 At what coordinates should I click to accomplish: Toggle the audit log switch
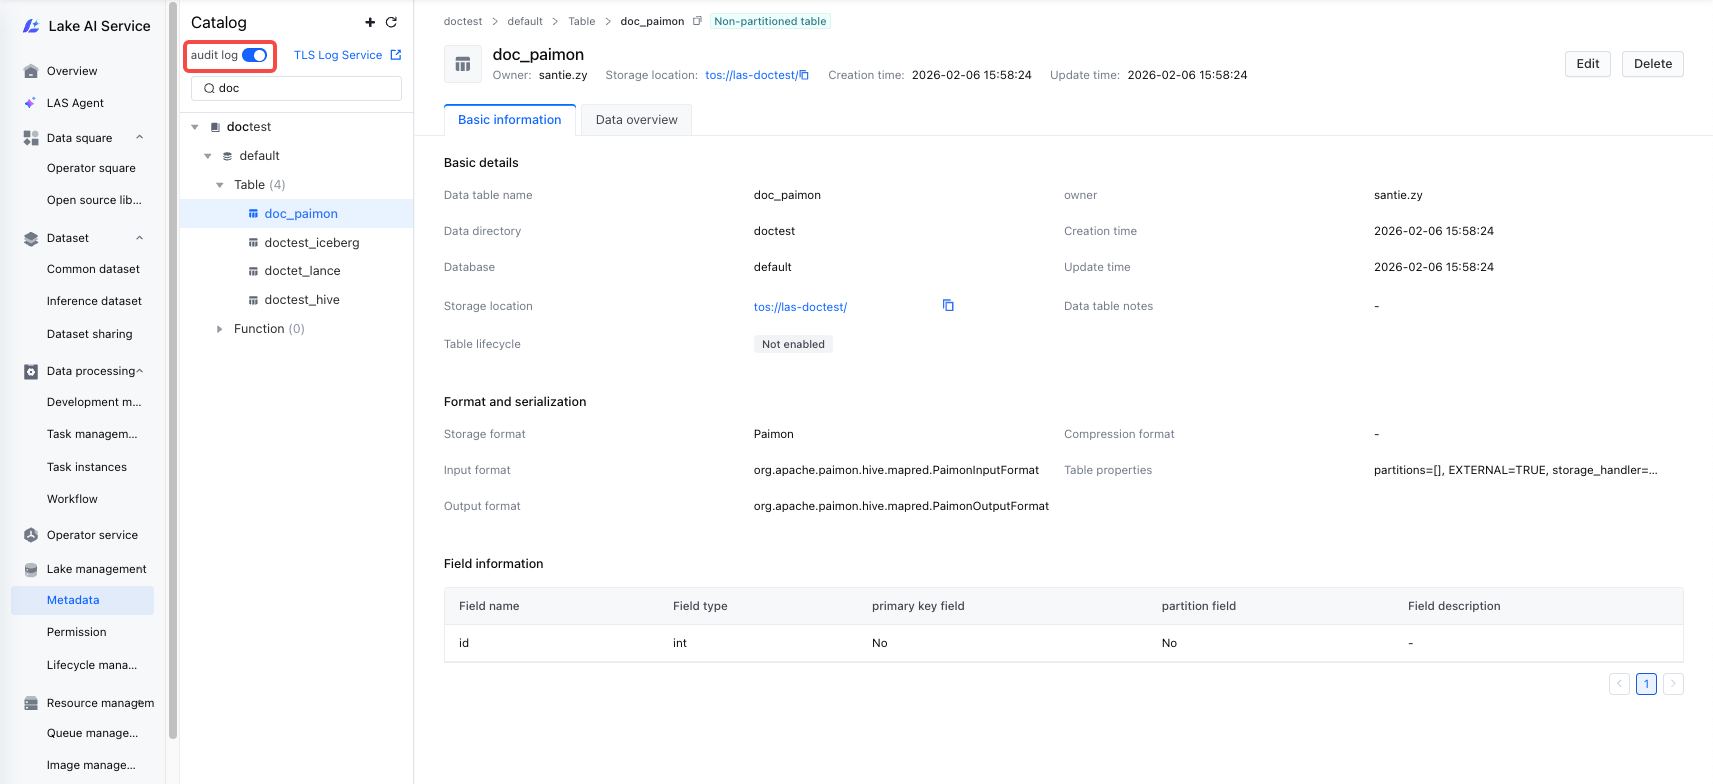(x=255, y=55)
